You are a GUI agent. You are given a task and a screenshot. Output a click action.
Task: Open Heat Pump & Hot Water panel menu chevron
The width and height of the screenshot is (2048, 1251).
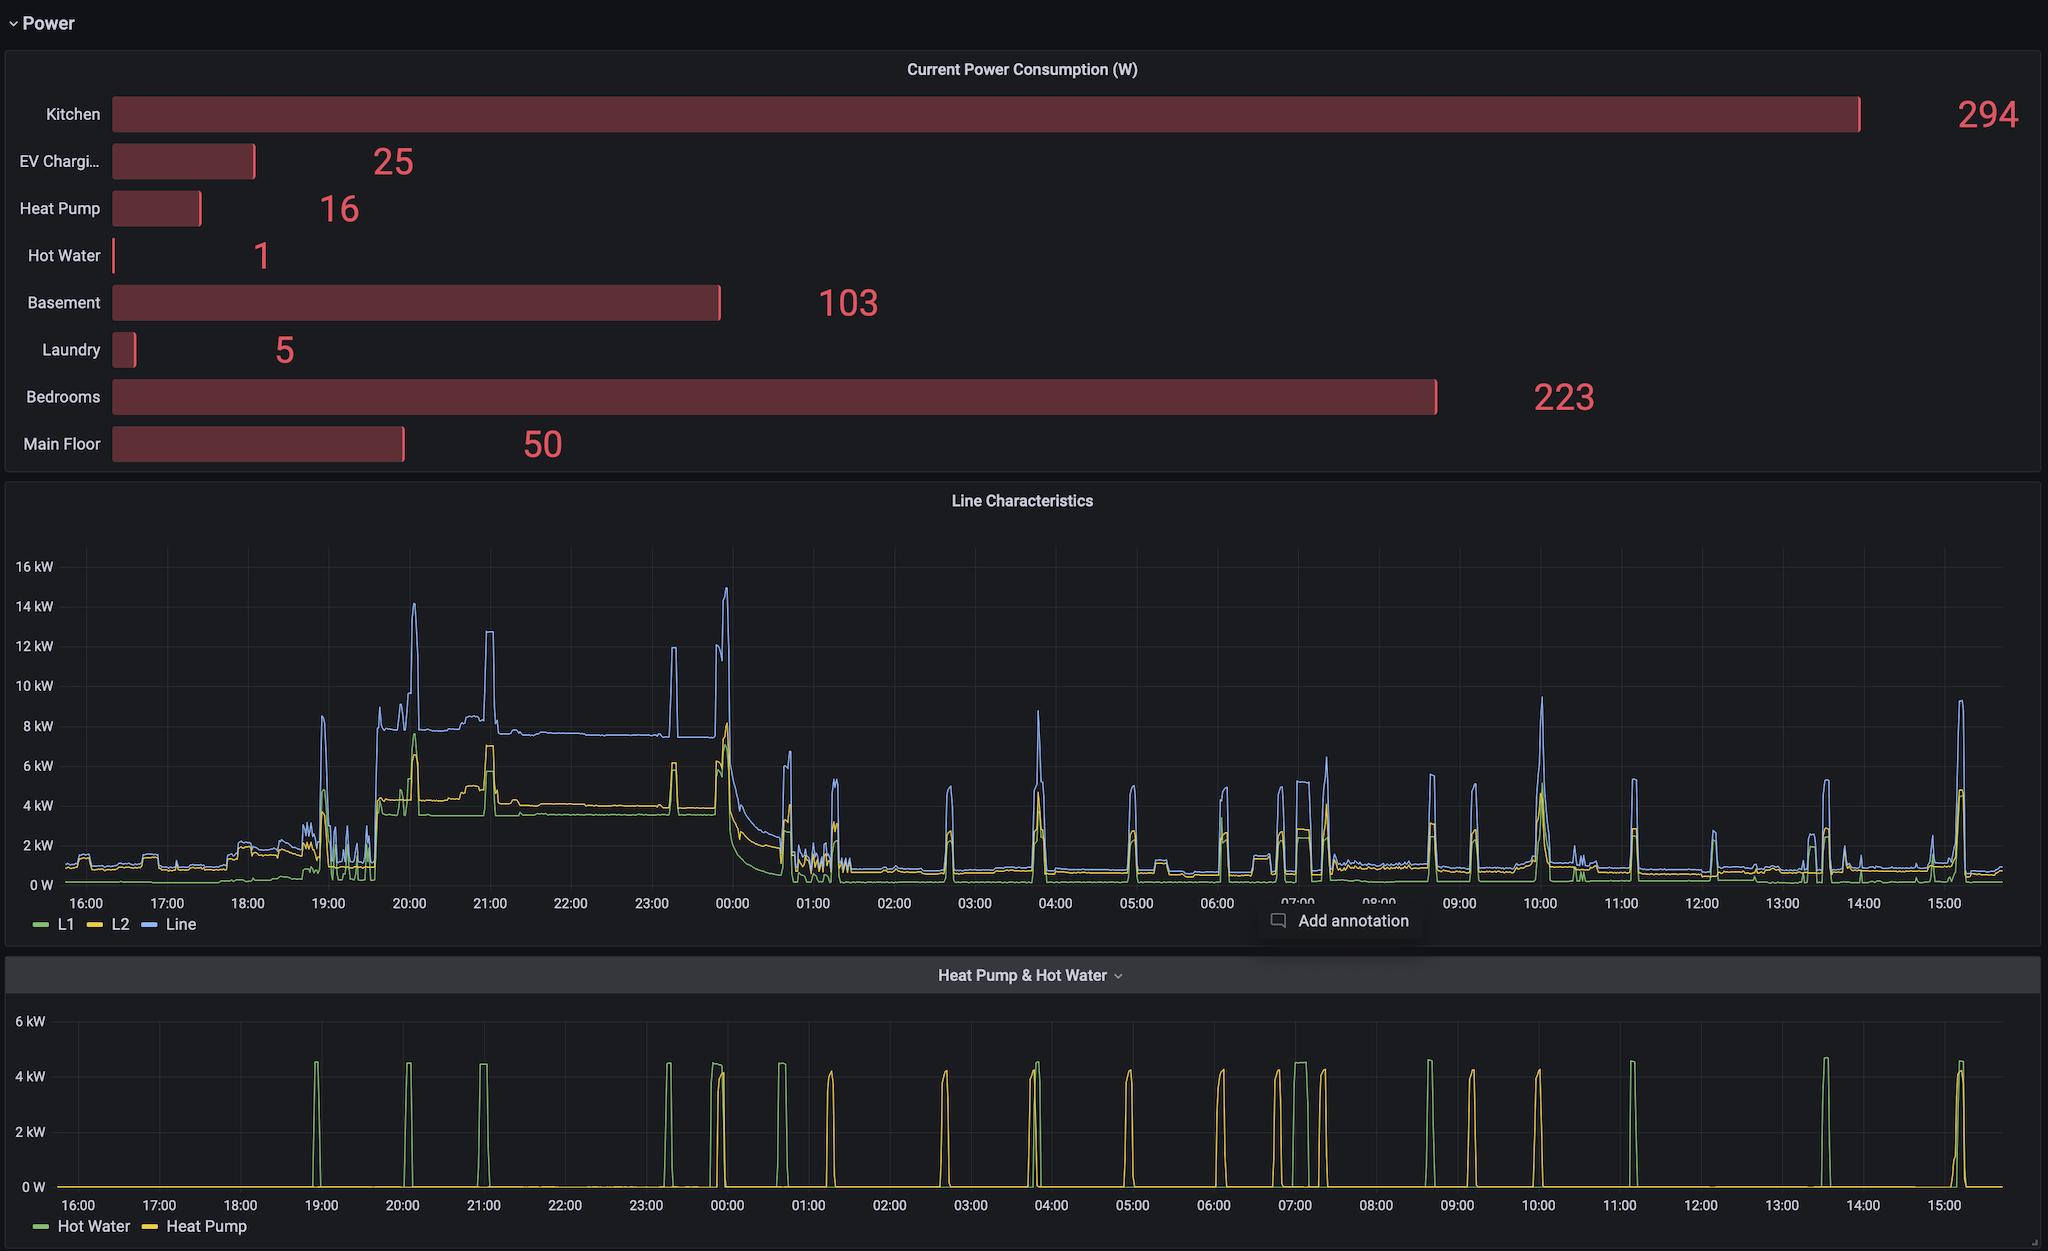(x=1118, y=976)
